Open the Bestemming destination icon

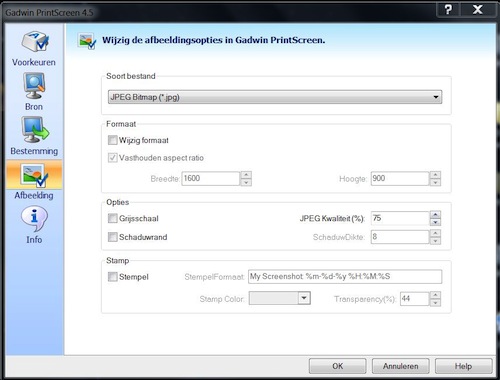pos(35,130)
